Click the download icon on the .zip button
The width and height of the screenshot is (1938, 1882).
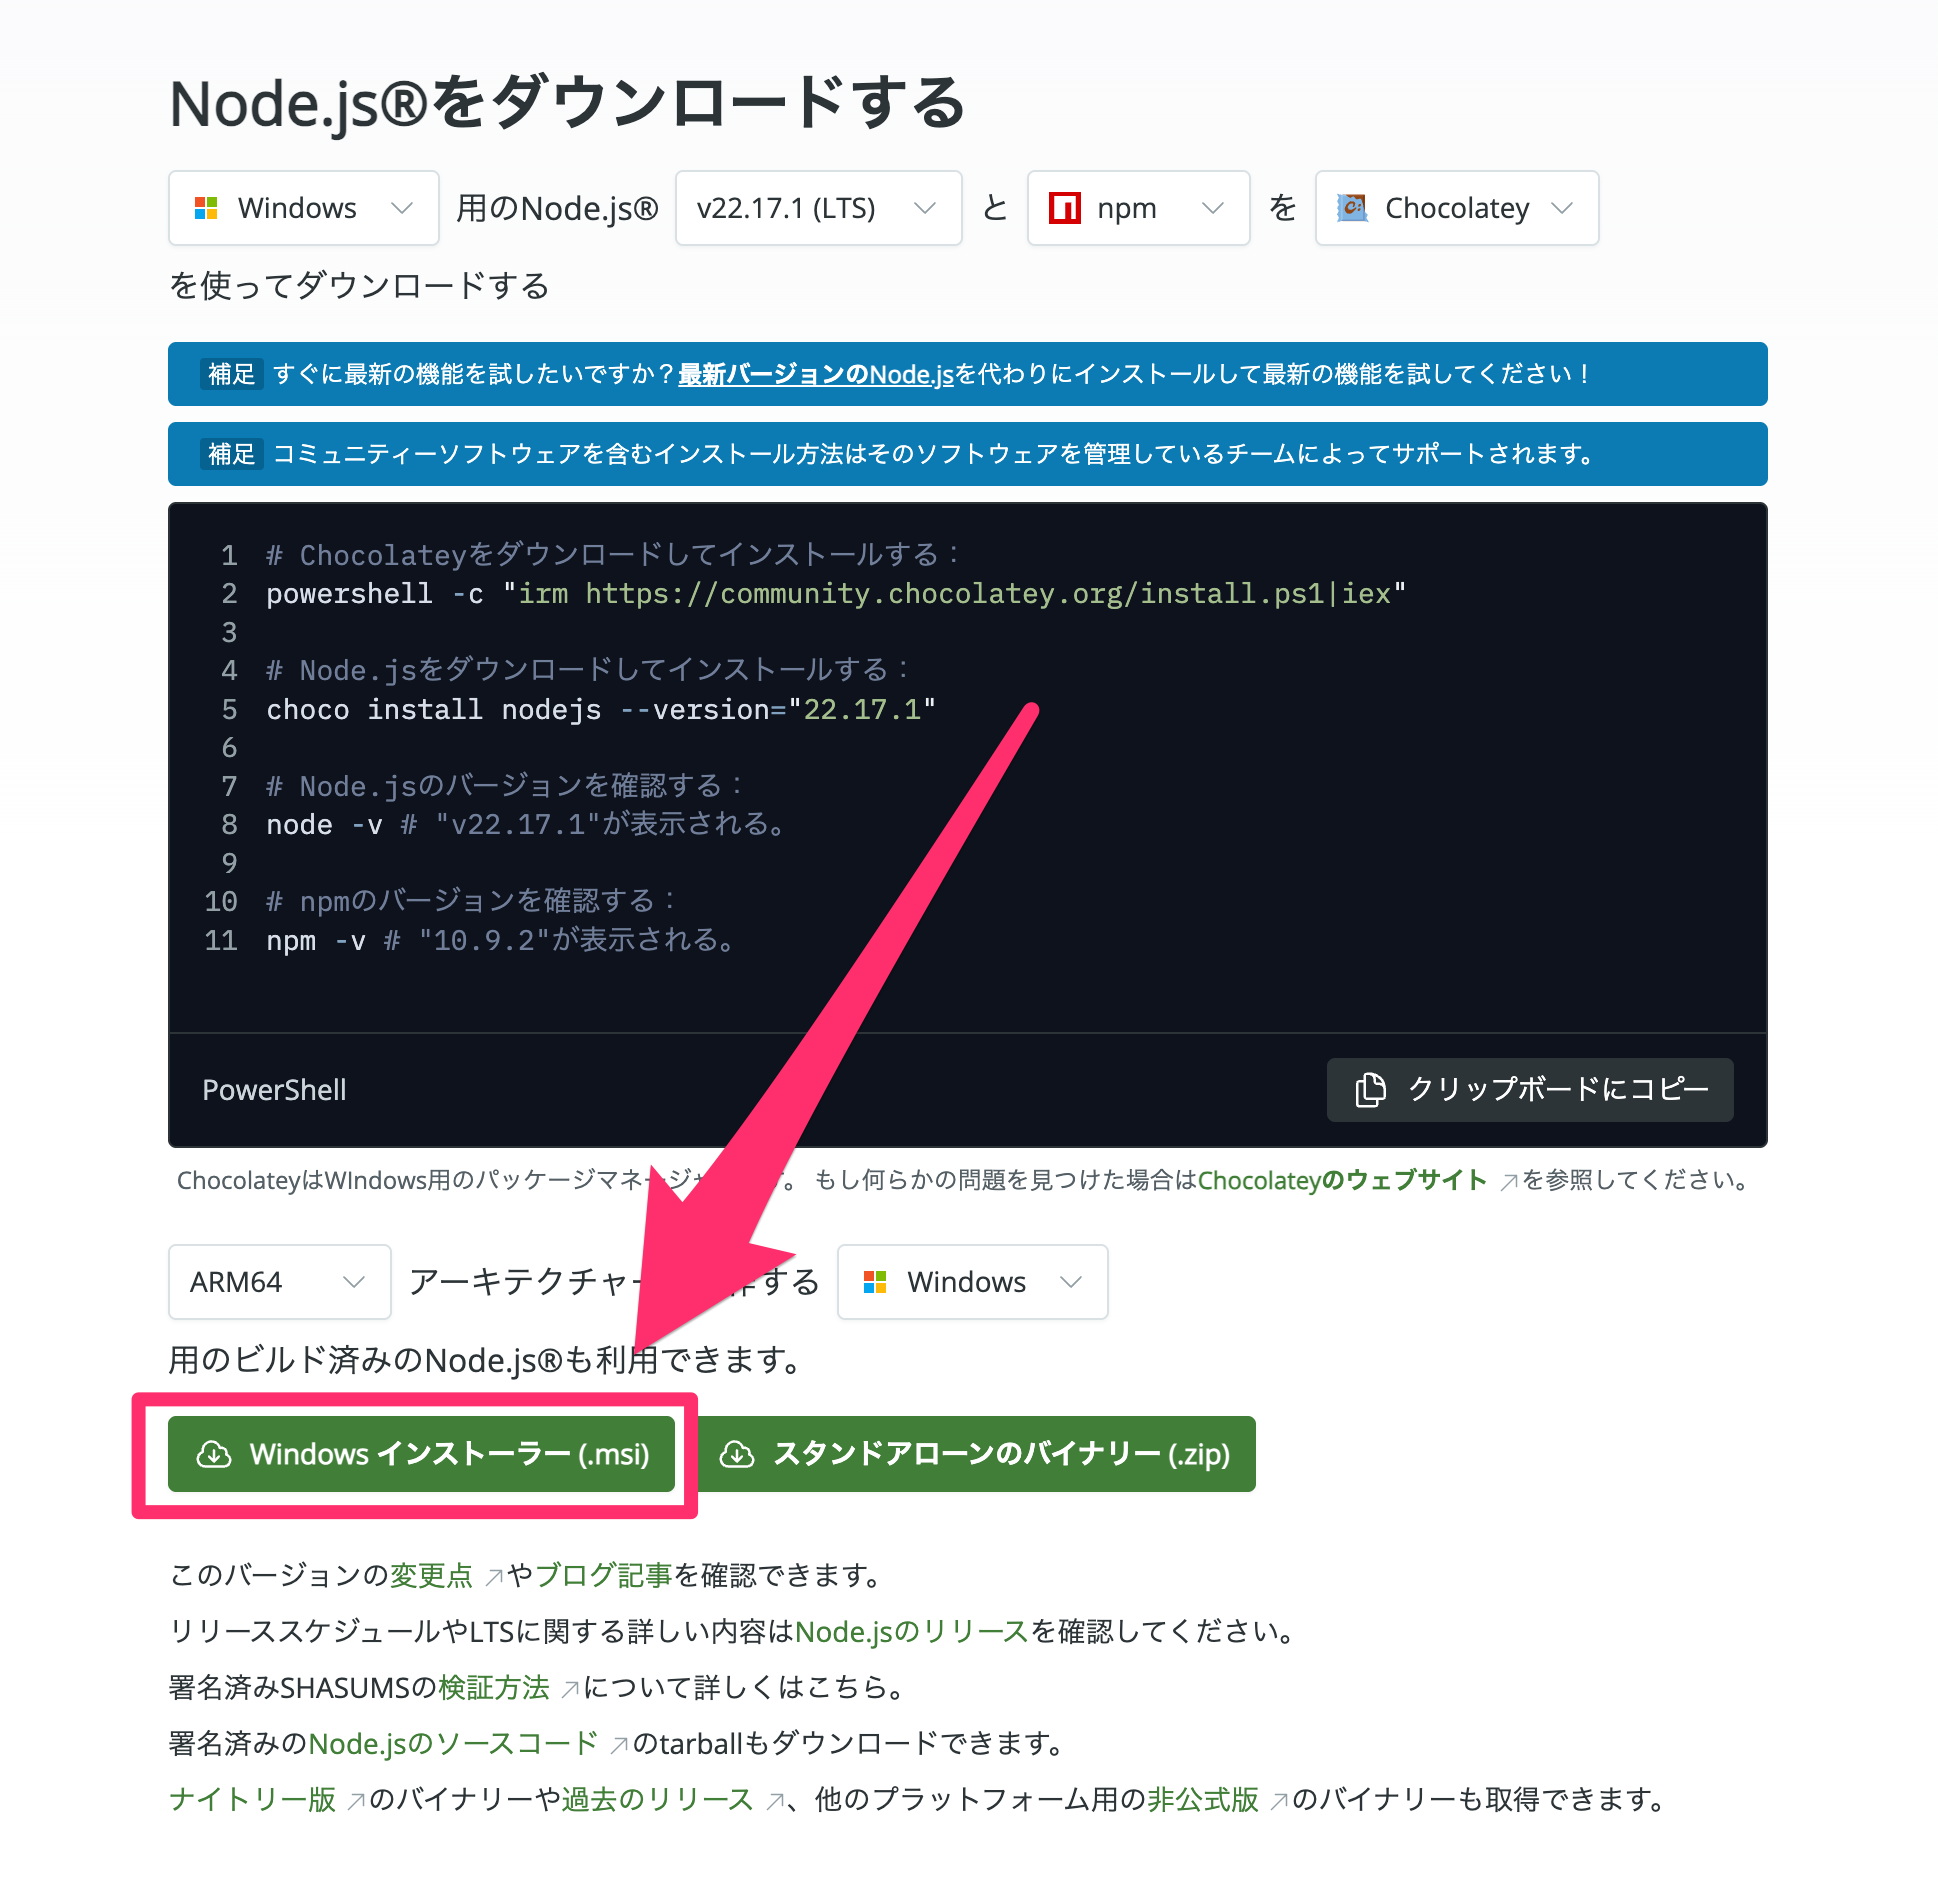click(741, 1455)
